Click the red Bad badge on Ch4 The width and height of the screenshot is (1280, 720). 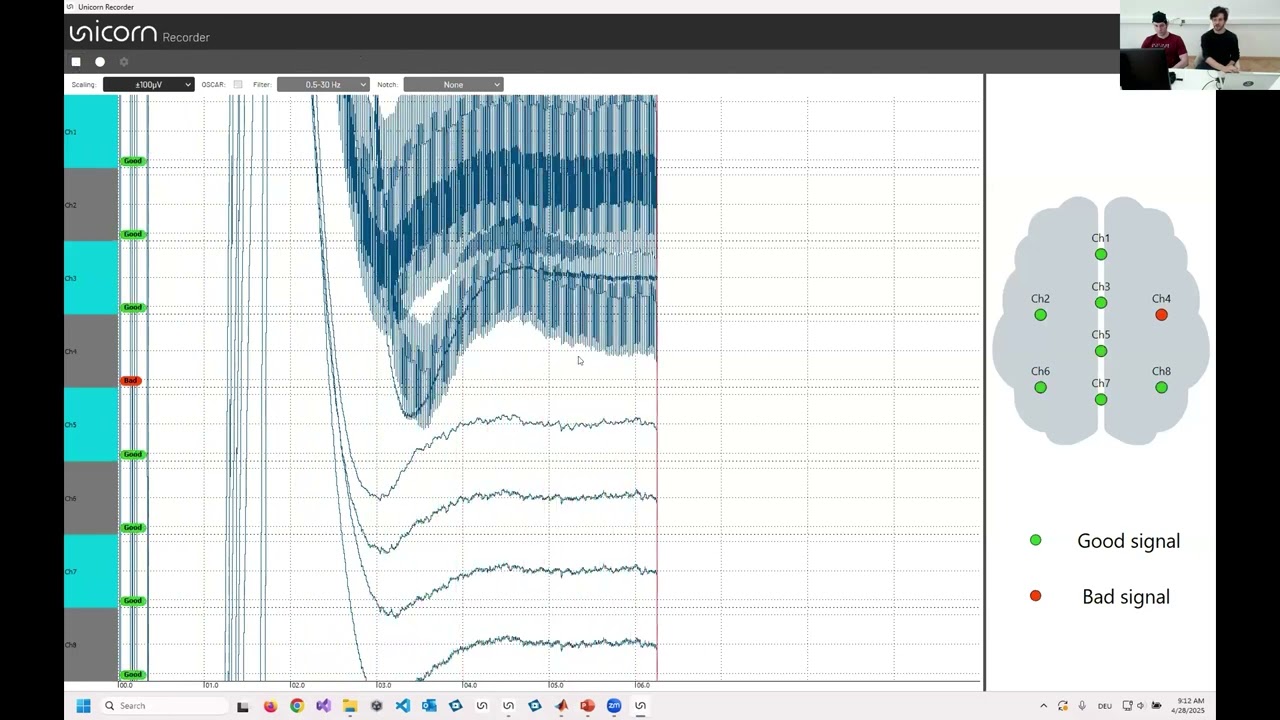(x=131, y=381)
